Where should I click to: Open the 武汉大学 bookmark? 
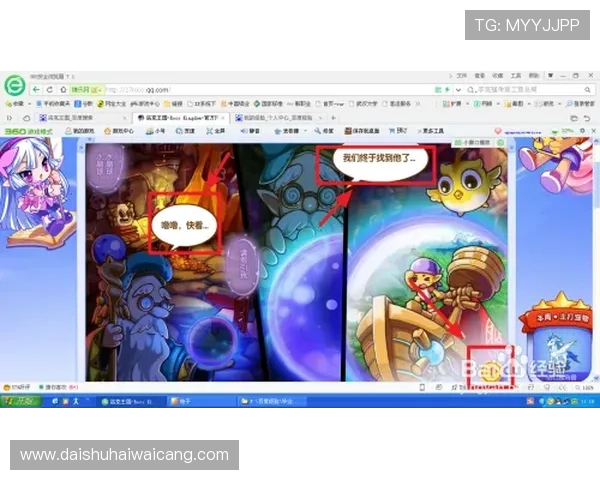click(x=364, y=104)
